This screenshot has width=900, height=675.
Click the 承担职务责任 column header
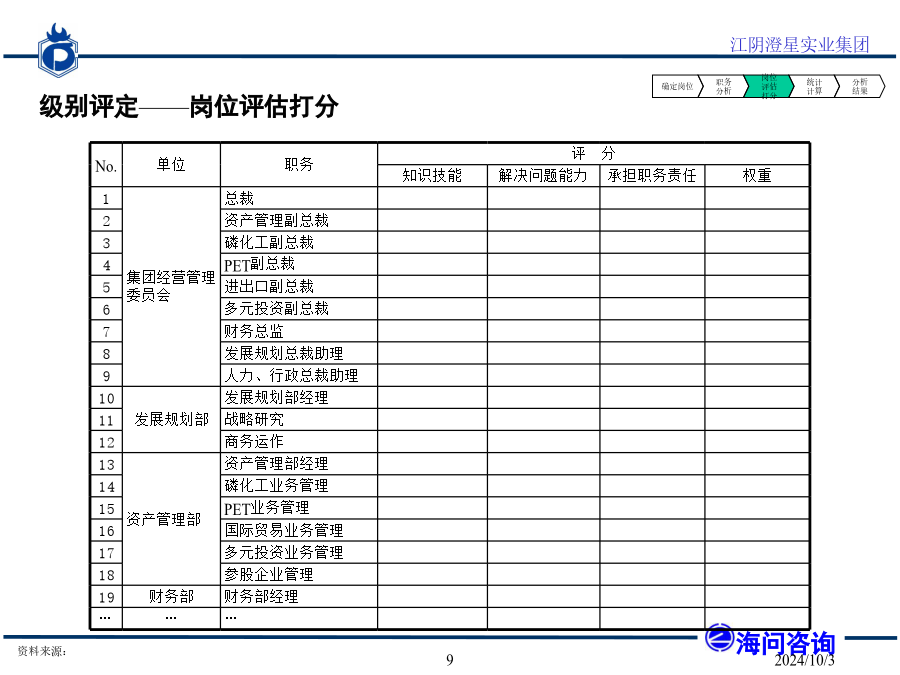tap(652, 175)
